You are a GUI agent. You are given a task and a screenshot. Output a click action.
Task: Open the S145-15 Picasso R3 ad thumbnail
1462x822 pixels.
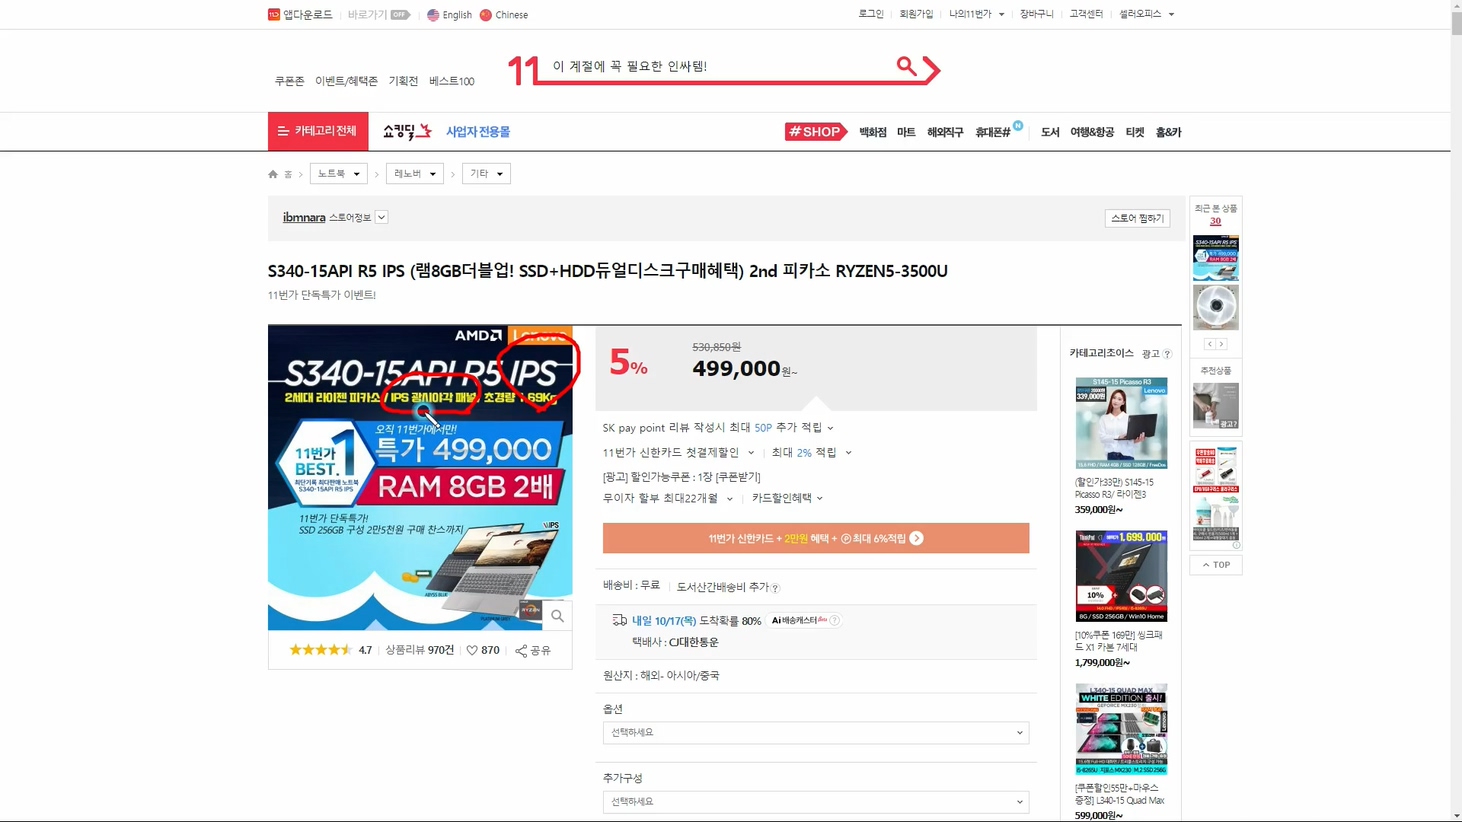pyautogui.click(x=1121, y=423)
